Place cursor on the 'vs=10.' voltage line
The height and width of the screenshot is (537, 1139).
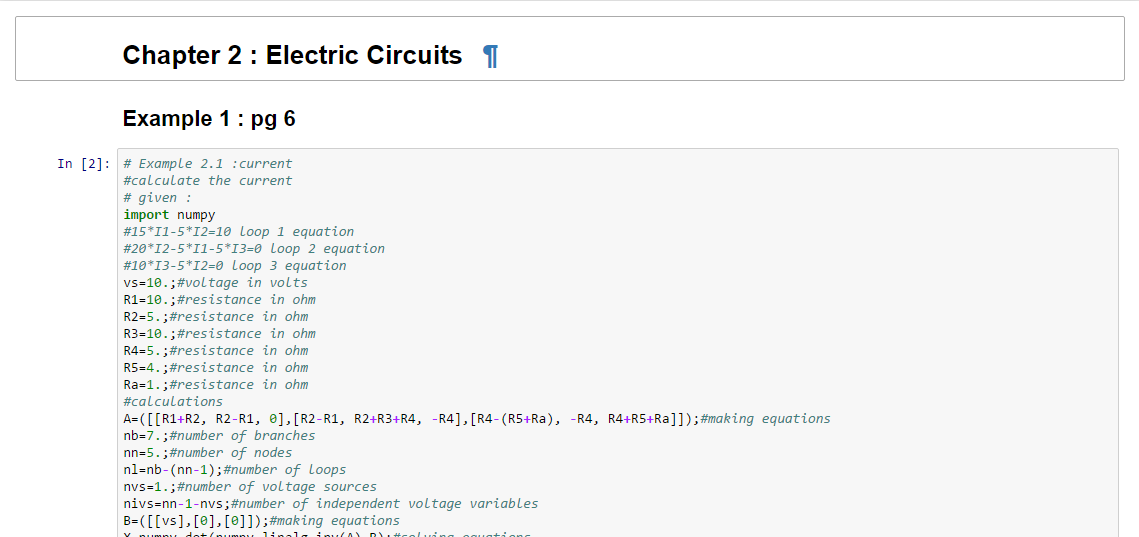215,283
